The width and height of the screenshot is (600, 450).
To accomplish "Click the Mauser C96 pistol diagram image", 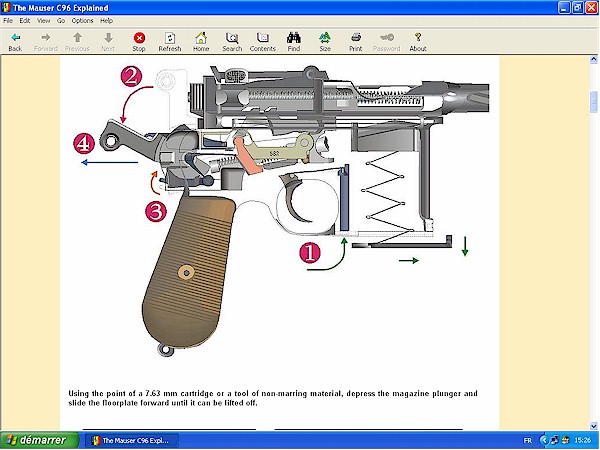I will [280, 210].
